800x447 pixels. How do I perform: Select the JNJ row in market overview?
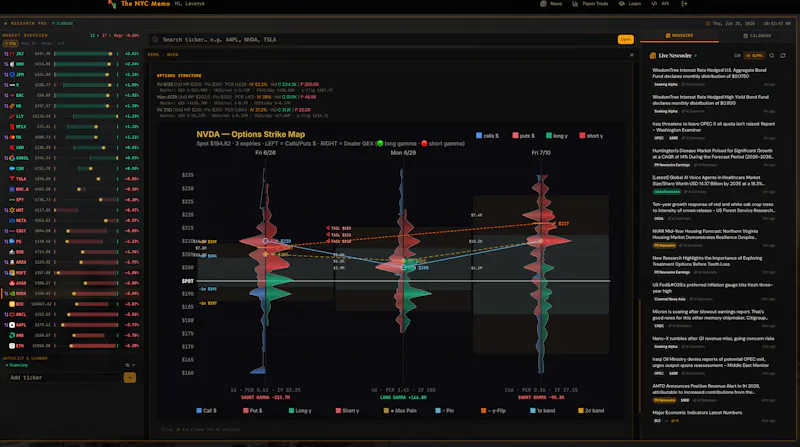[71, 54]
